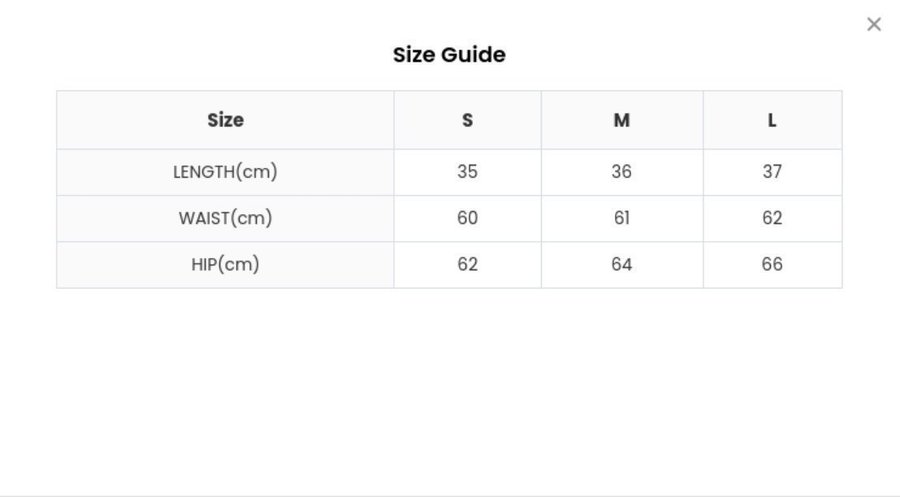Click the hip value 66 for size L
Screen dimensions: 900x497
pyautogui.click(x=772, y=265)
